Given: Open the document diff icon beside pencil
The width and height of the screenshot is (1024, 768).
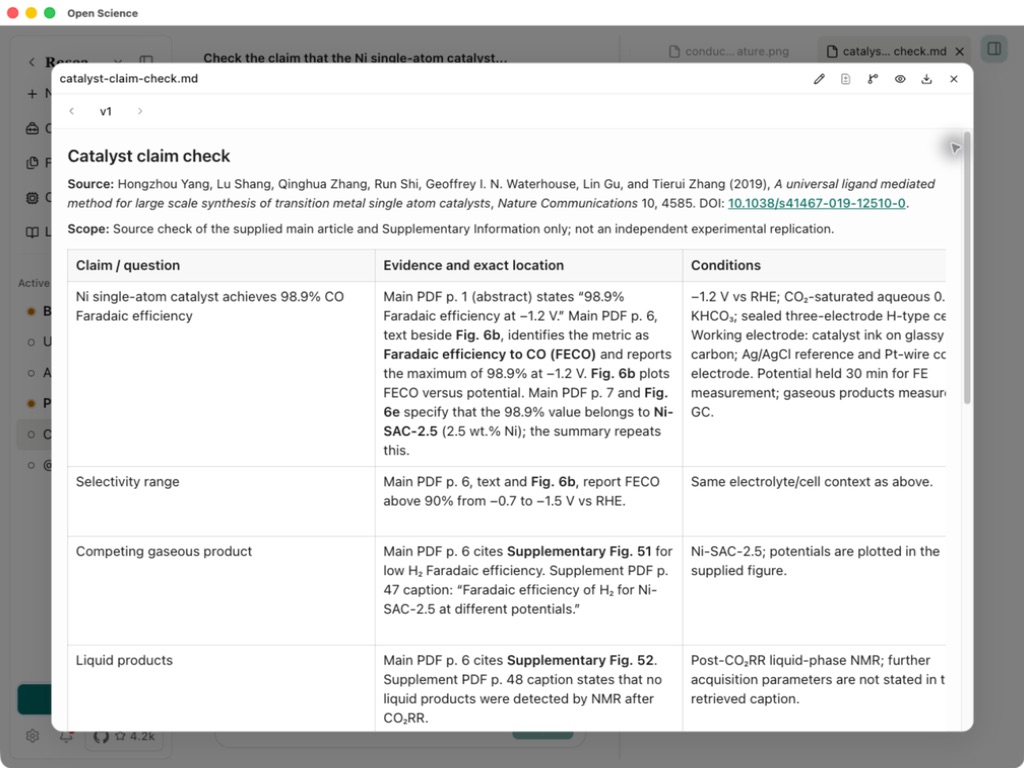Looking at the screenshot, I should [x=846, y=79].
